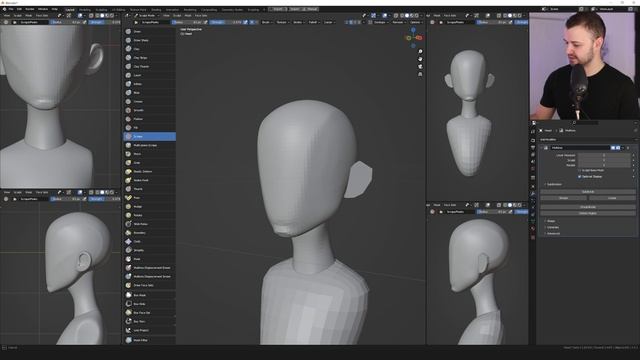Select the Draw Face Sets brush
640x360 pixels.
pos(149,285)
